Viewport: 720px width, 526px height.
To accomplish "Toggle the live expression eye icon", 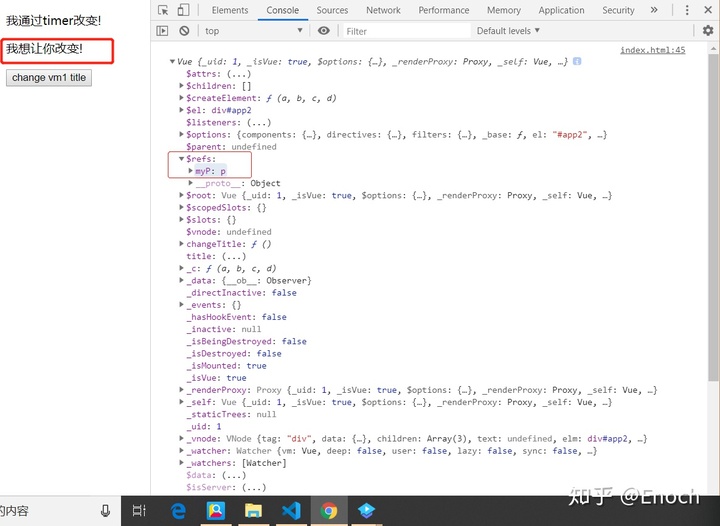I will tap(324, 31).
